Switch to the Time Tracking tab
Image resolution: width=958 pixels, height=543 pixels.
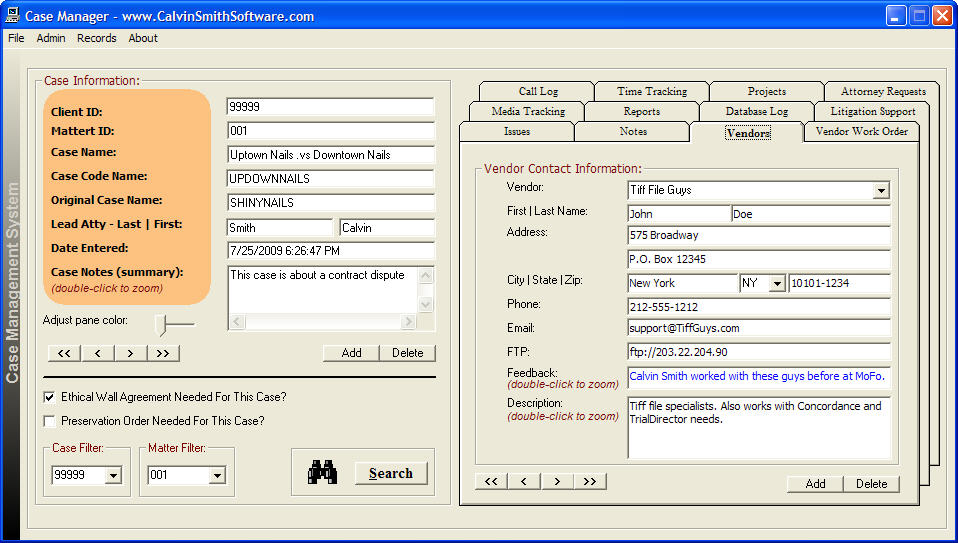(652, 92)
